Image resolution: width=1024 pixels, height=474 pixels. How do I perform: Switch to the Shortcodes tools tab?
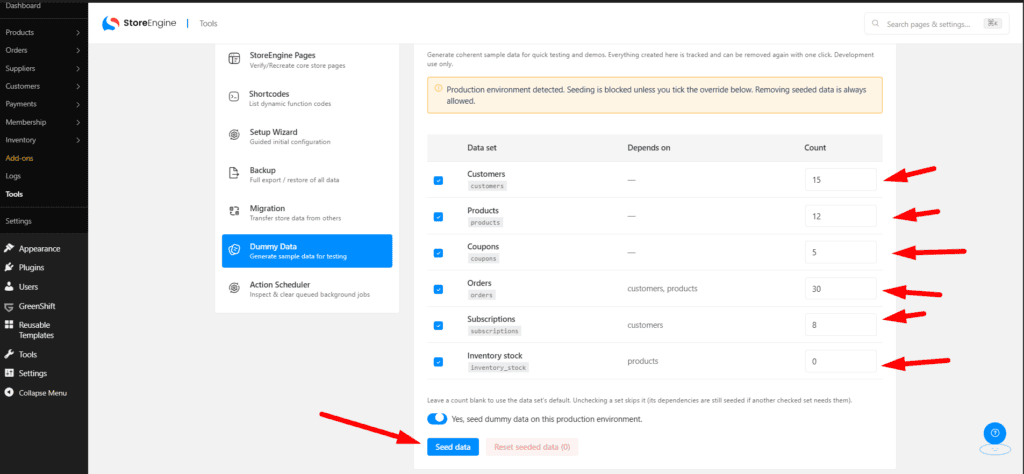tap(307, 97)
